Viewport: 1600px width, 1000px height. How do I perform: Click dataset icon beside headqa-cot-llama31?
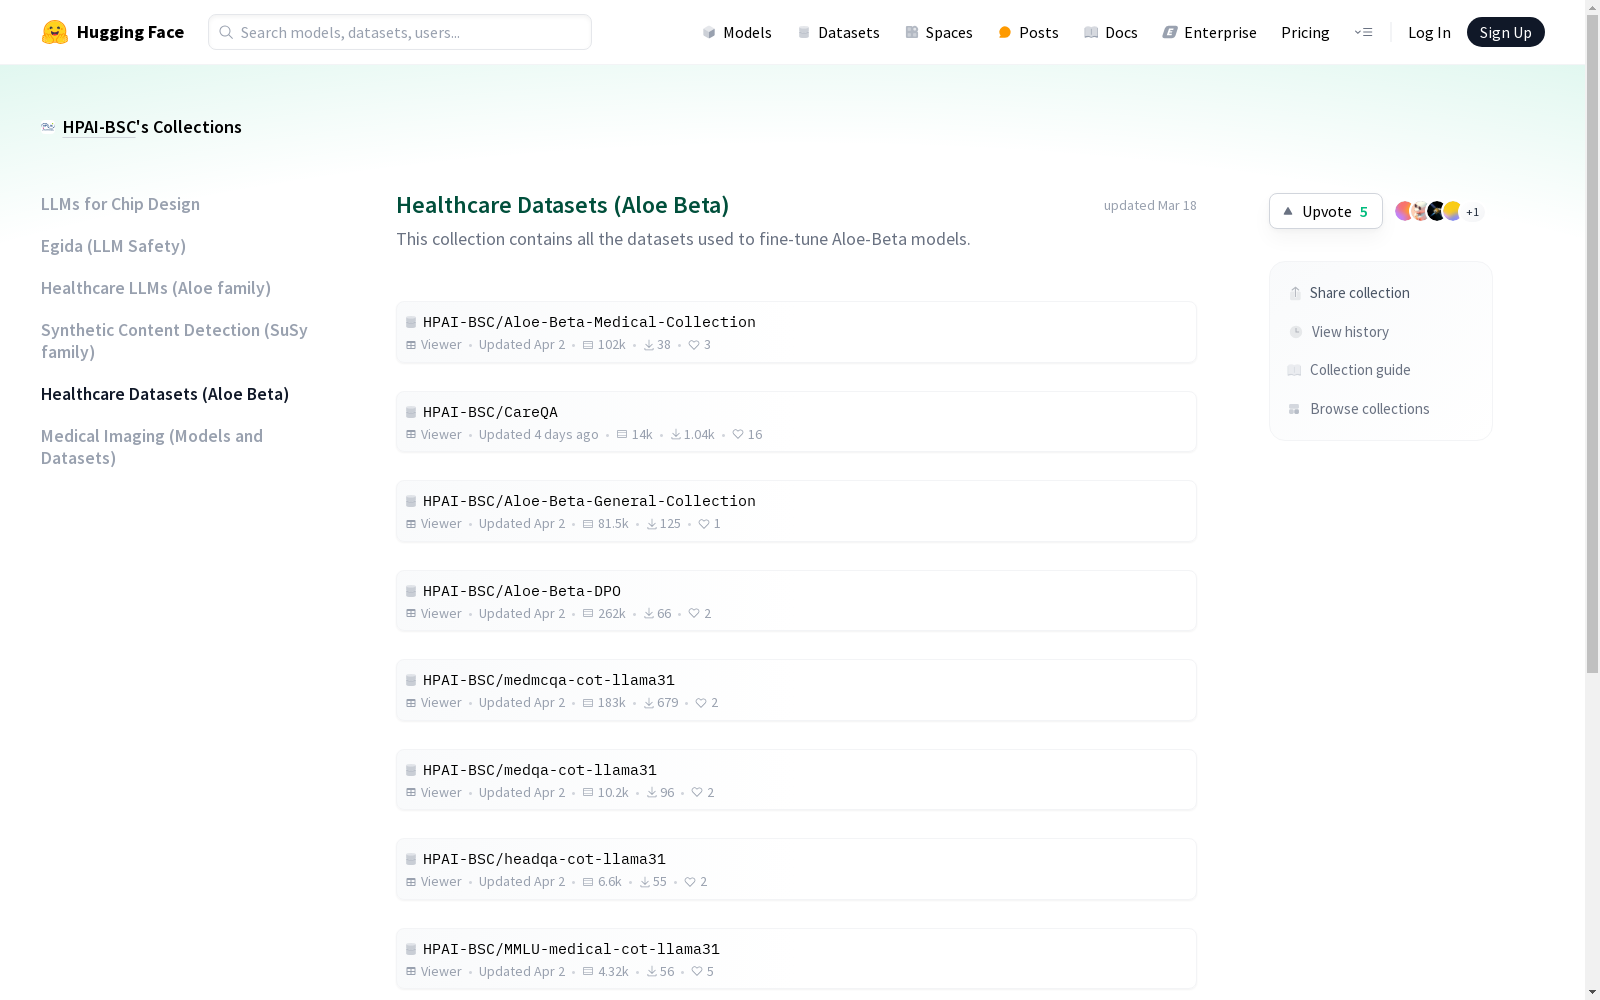point(411,859)
